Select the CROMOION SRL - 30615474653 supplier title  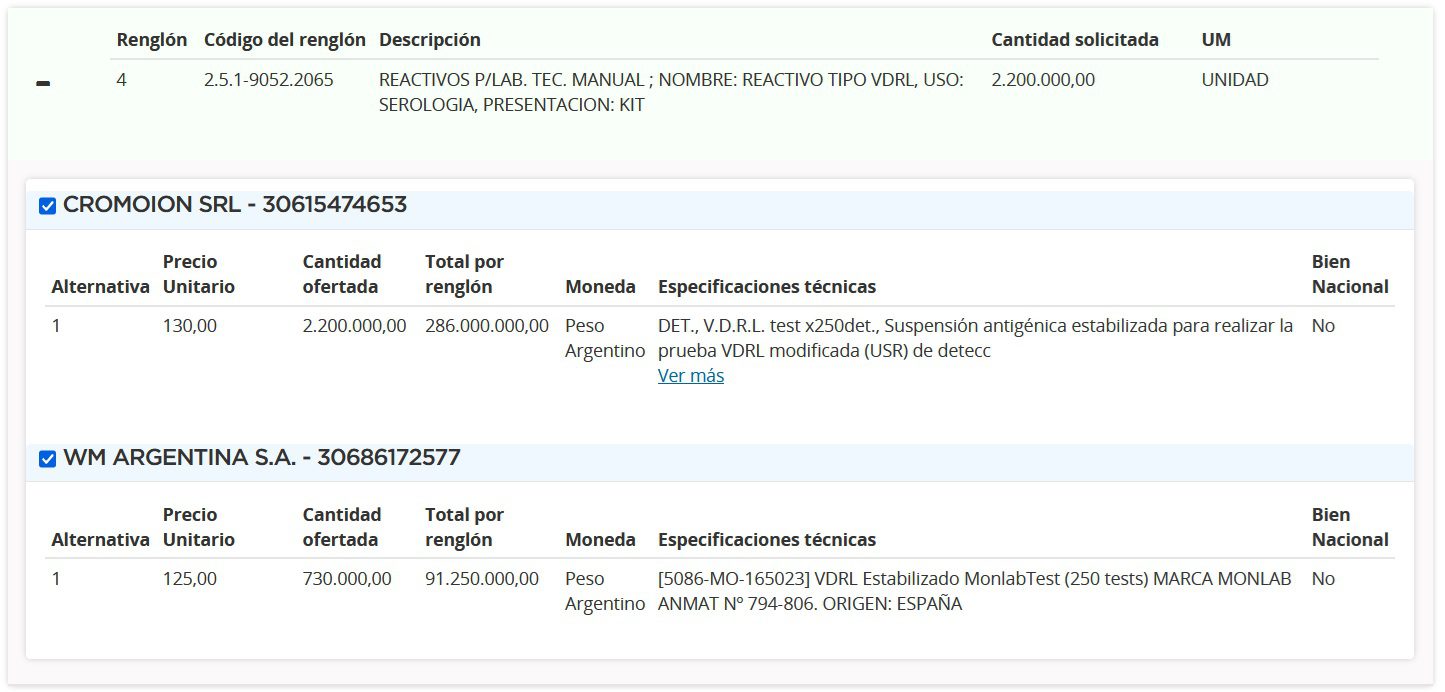pyautogui.click(x=235, y=205)
